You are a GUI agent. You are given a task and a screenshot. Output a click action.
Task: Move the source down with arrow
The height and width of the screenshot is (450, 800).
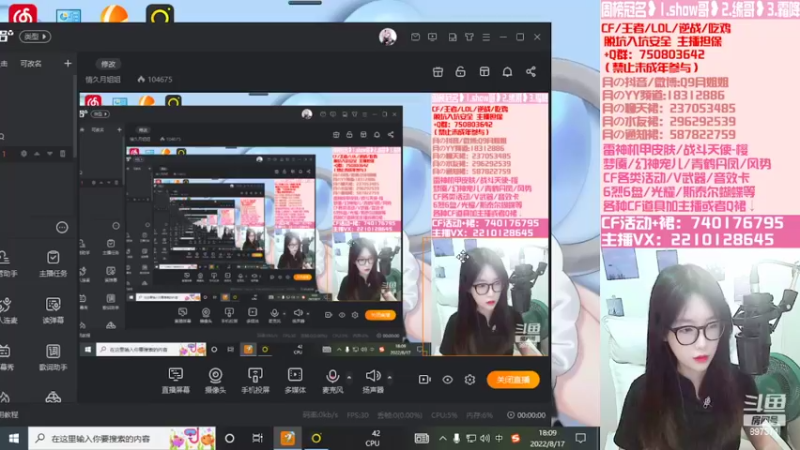pyautogui.click(x=49, y=154)
